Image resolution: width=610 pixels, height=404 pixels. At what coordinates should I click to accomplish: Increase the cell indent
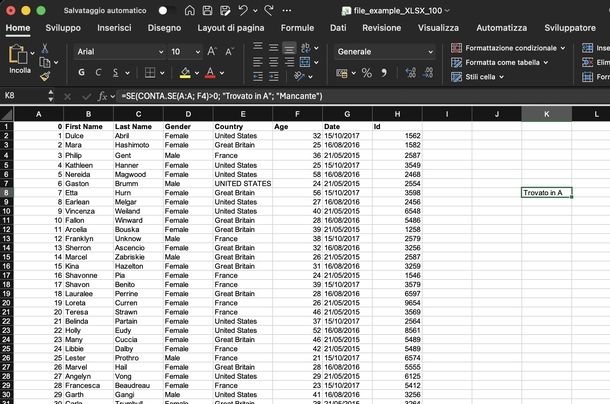pos(273,76)
